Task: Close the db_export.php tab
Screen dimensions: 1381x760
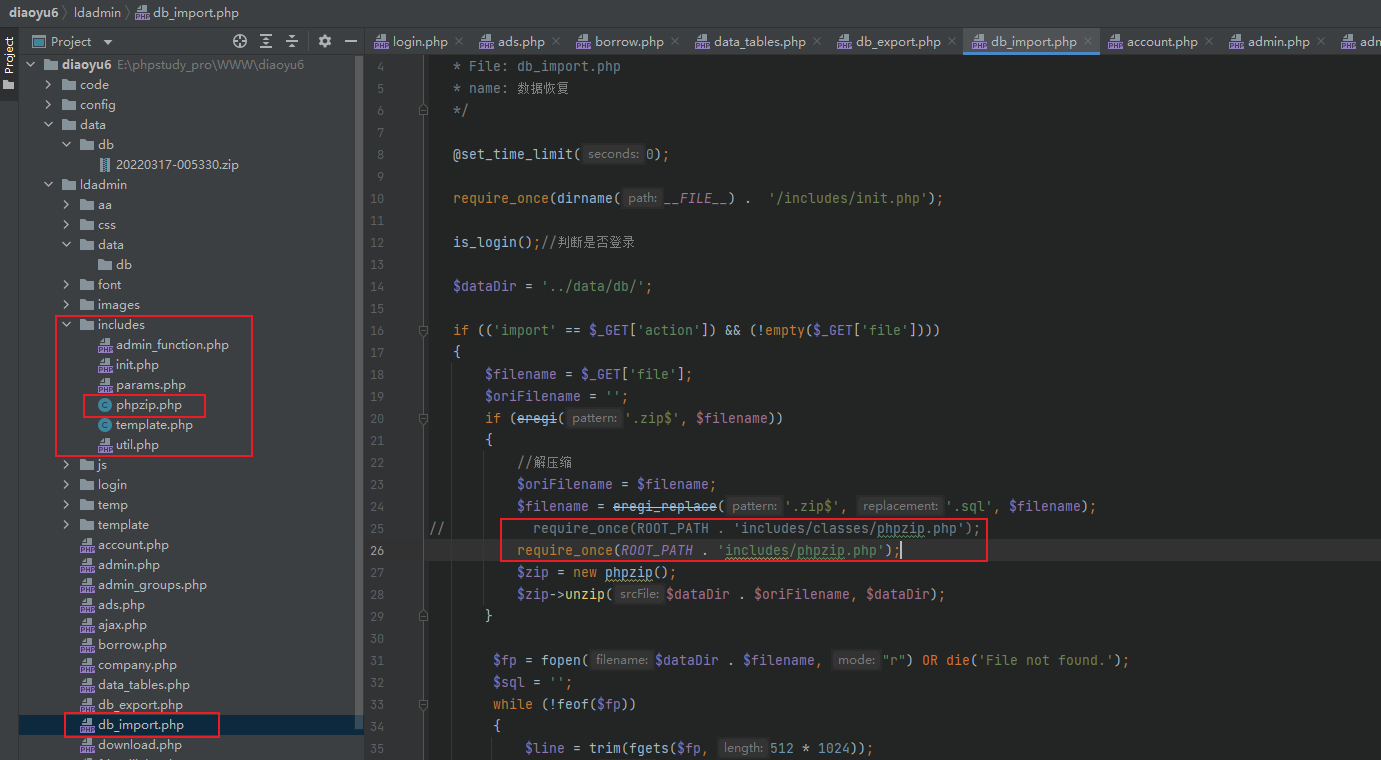Action: [951, 41]
